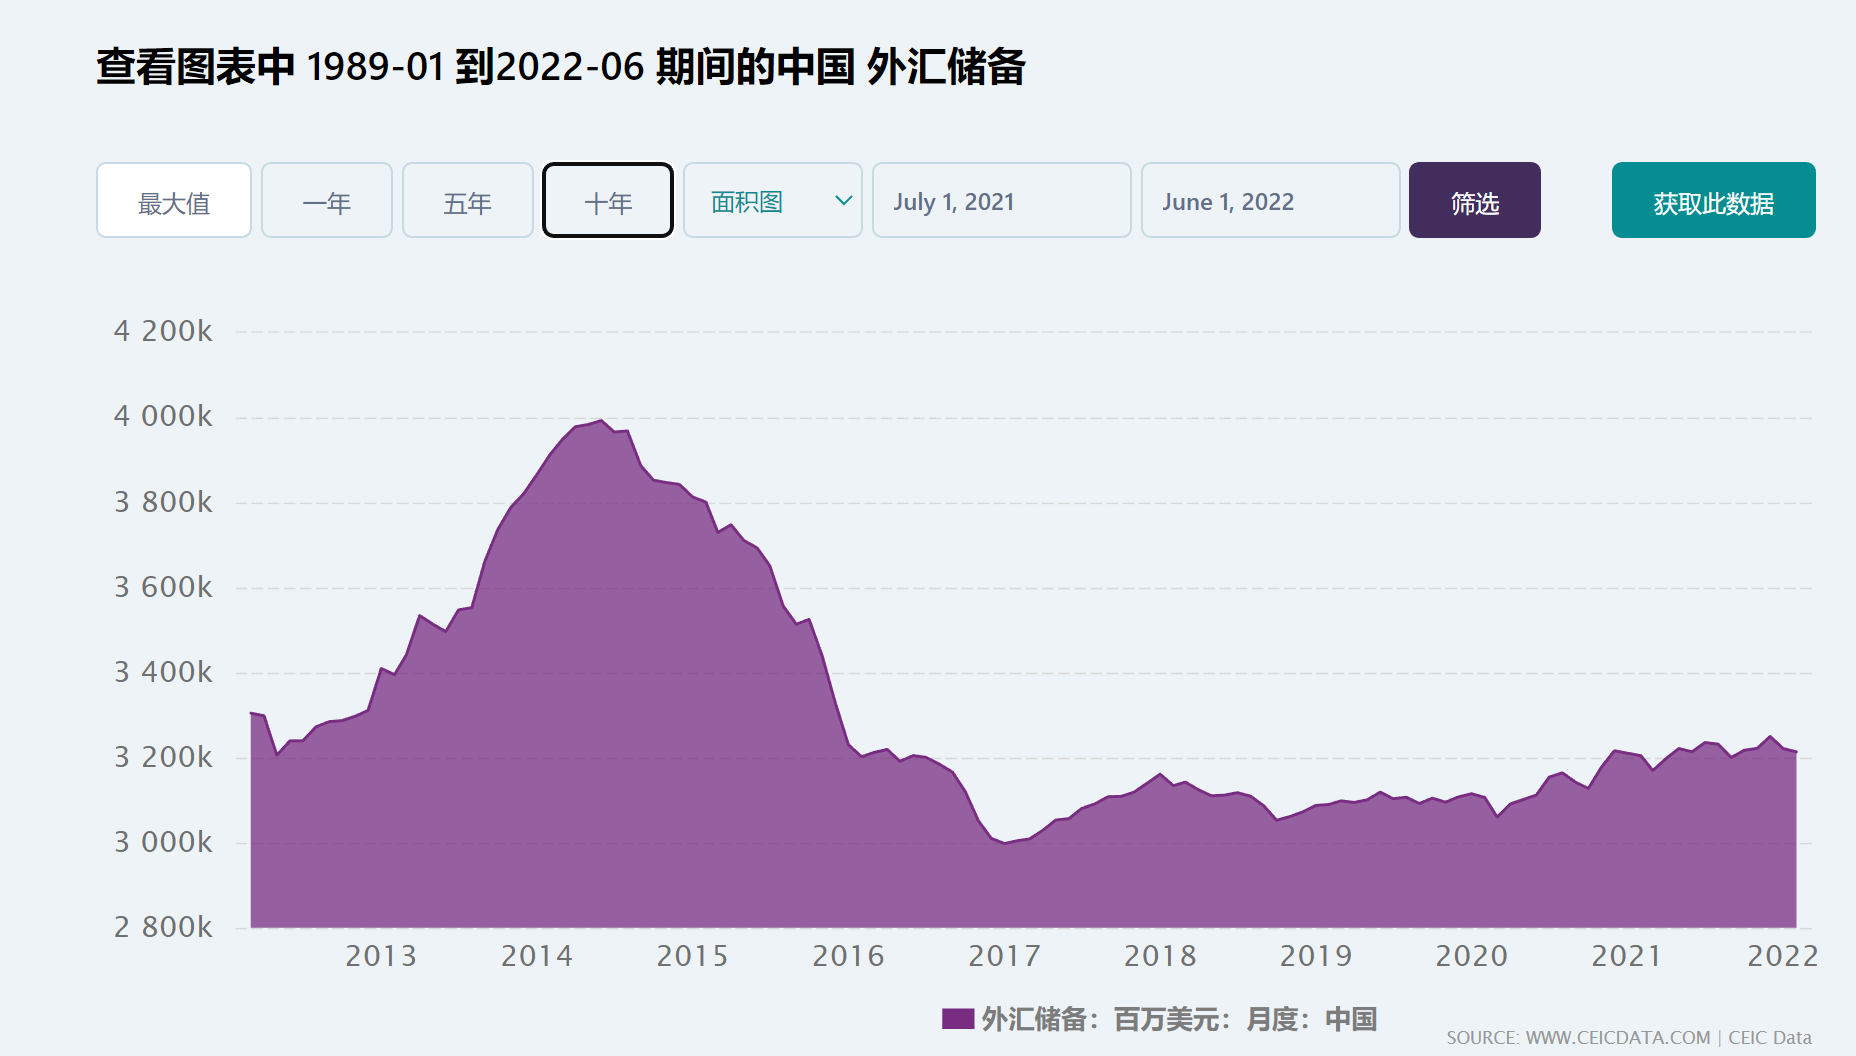Select the 十年 time range tab
Viewport: 1856px width, 1056px height.
(607, 201)
